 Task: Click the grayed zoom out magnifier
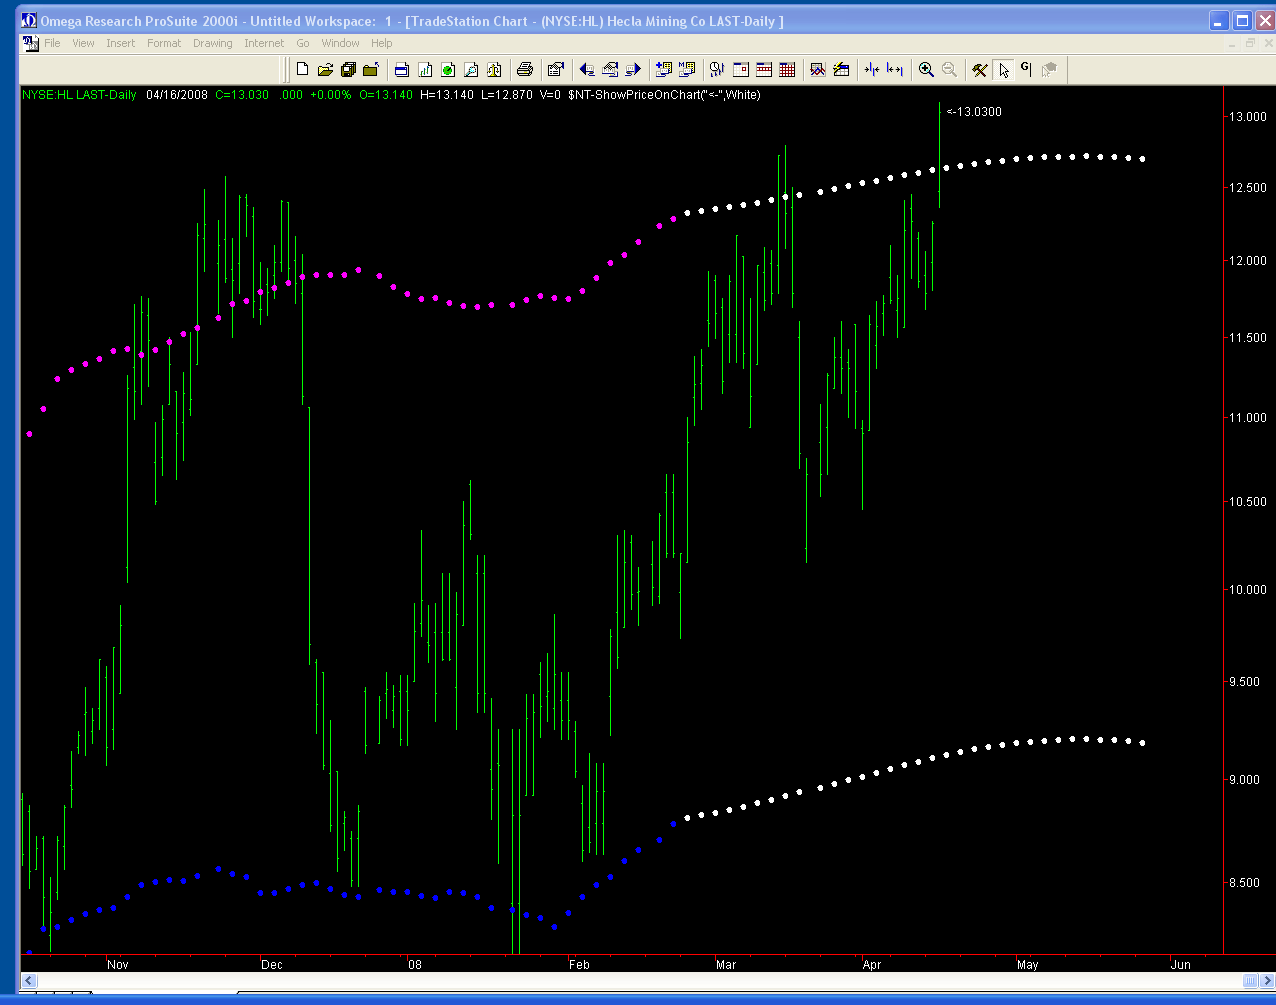[949, 69]
